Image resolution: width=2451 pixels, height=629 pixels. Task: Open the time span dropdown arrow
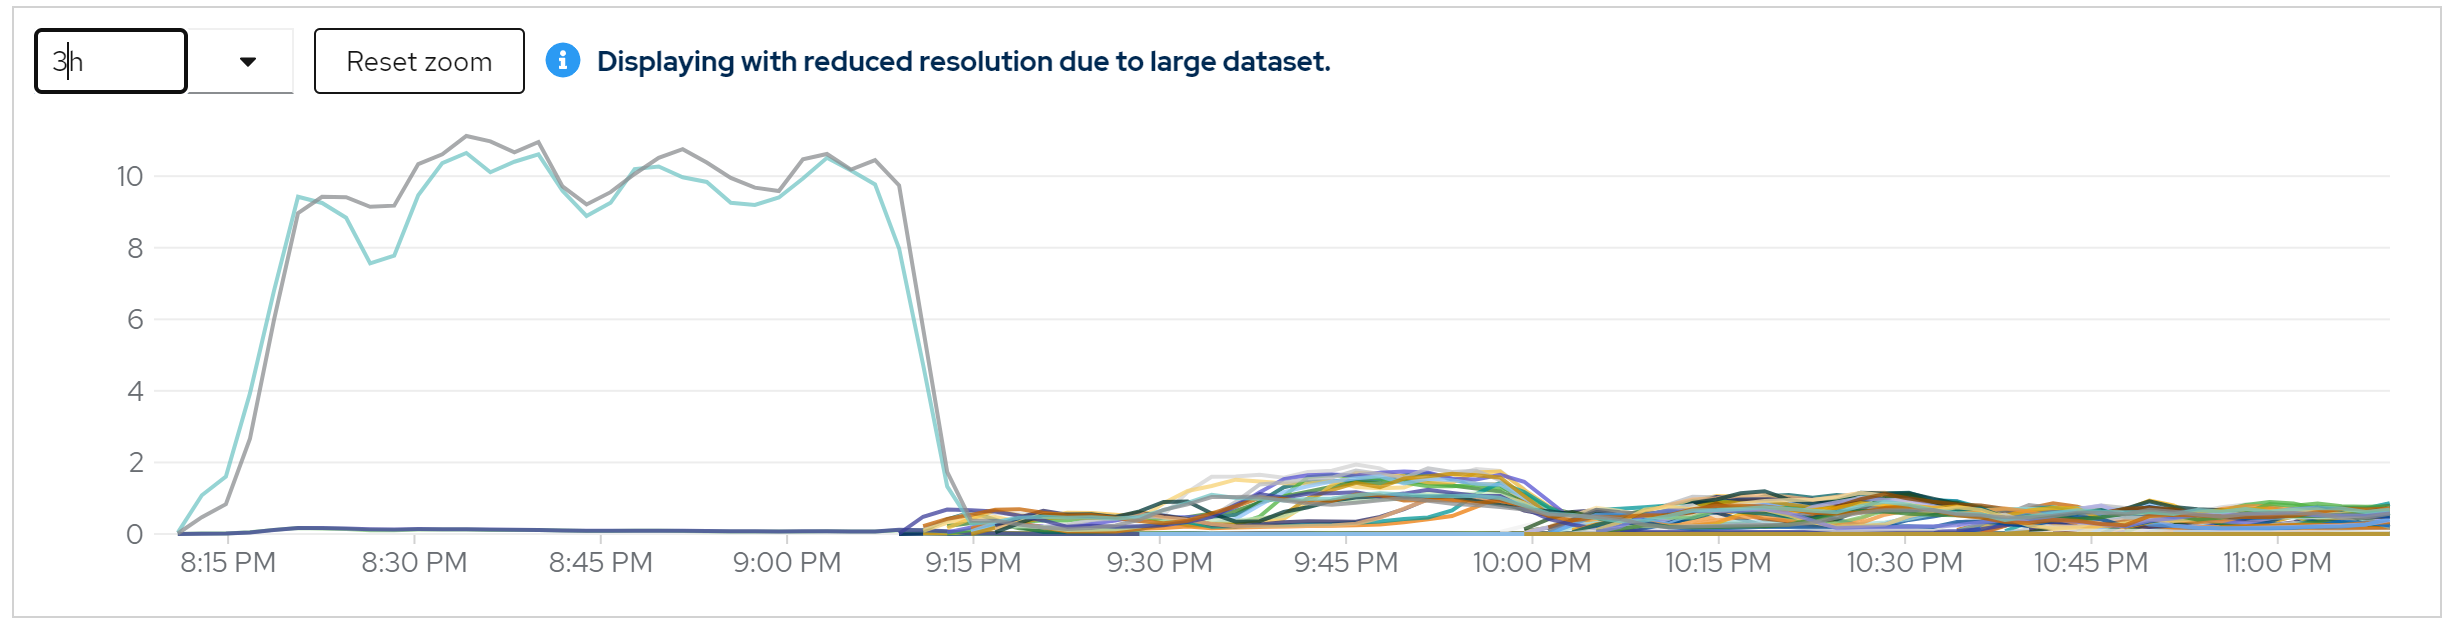coord(247,62)
